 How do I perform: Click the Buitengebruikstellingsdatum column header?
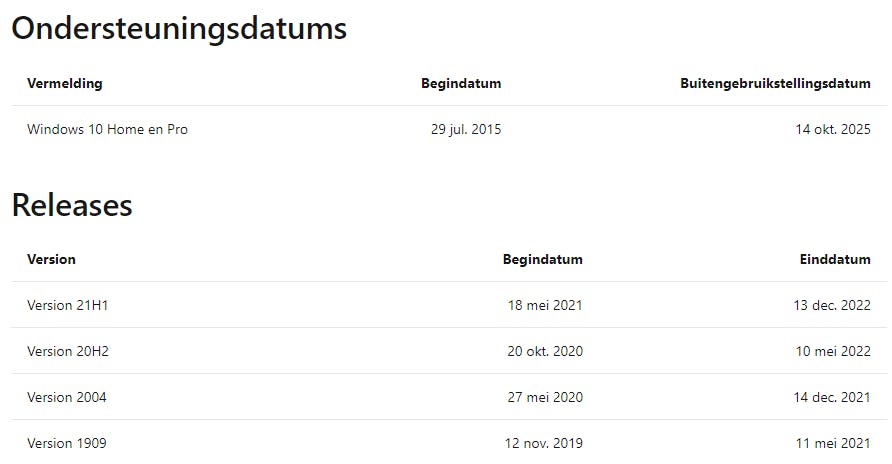coord(775,83)
